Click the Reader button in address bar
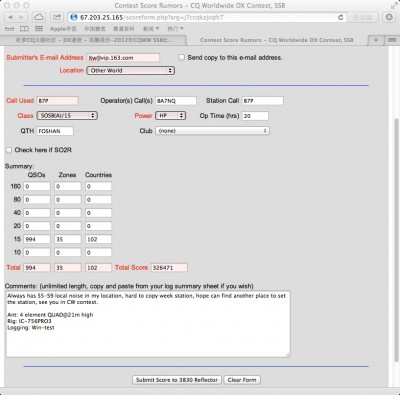 (x=362, y=17)
